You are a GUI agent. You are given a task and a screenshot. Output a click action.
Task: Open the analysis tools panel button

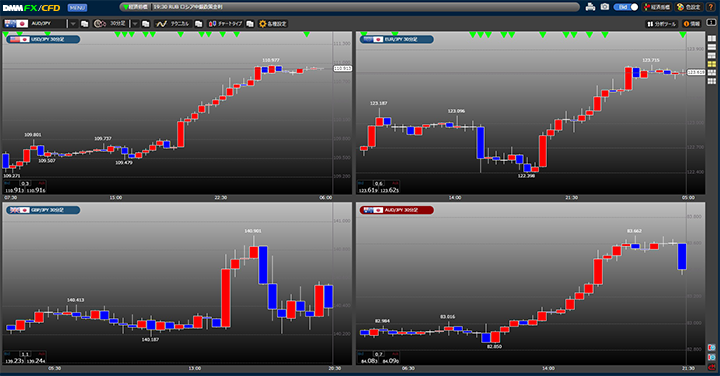tap(662, 23)
